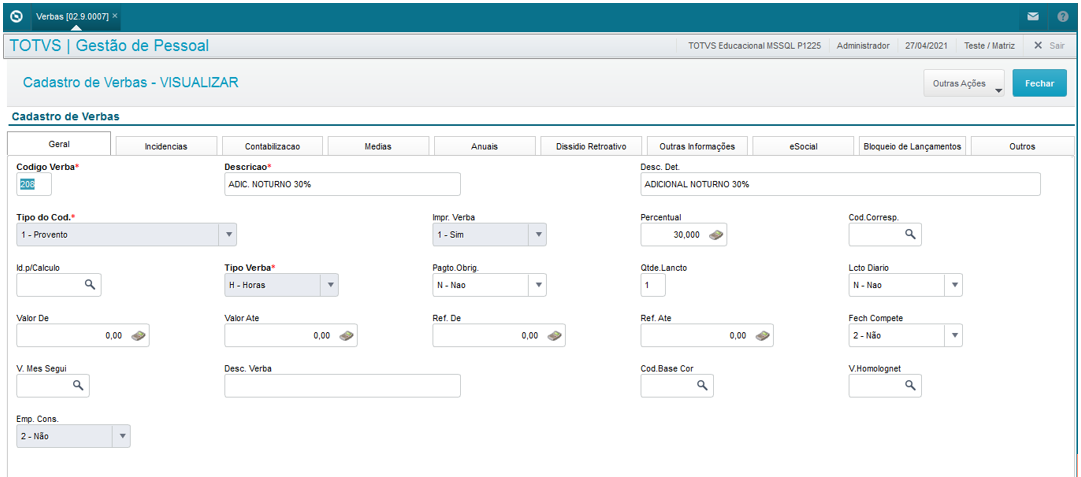This screenshot has width=1081, height=477.
Task: Switch to the Dissidio Retroativo tab
Action: point(591,146)
